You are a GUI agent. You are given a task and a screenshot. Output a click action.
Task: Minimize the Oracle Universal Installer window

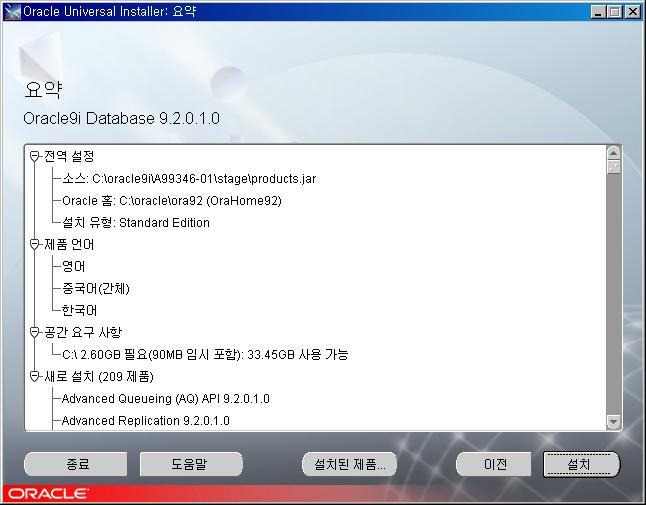coord(598,12)
